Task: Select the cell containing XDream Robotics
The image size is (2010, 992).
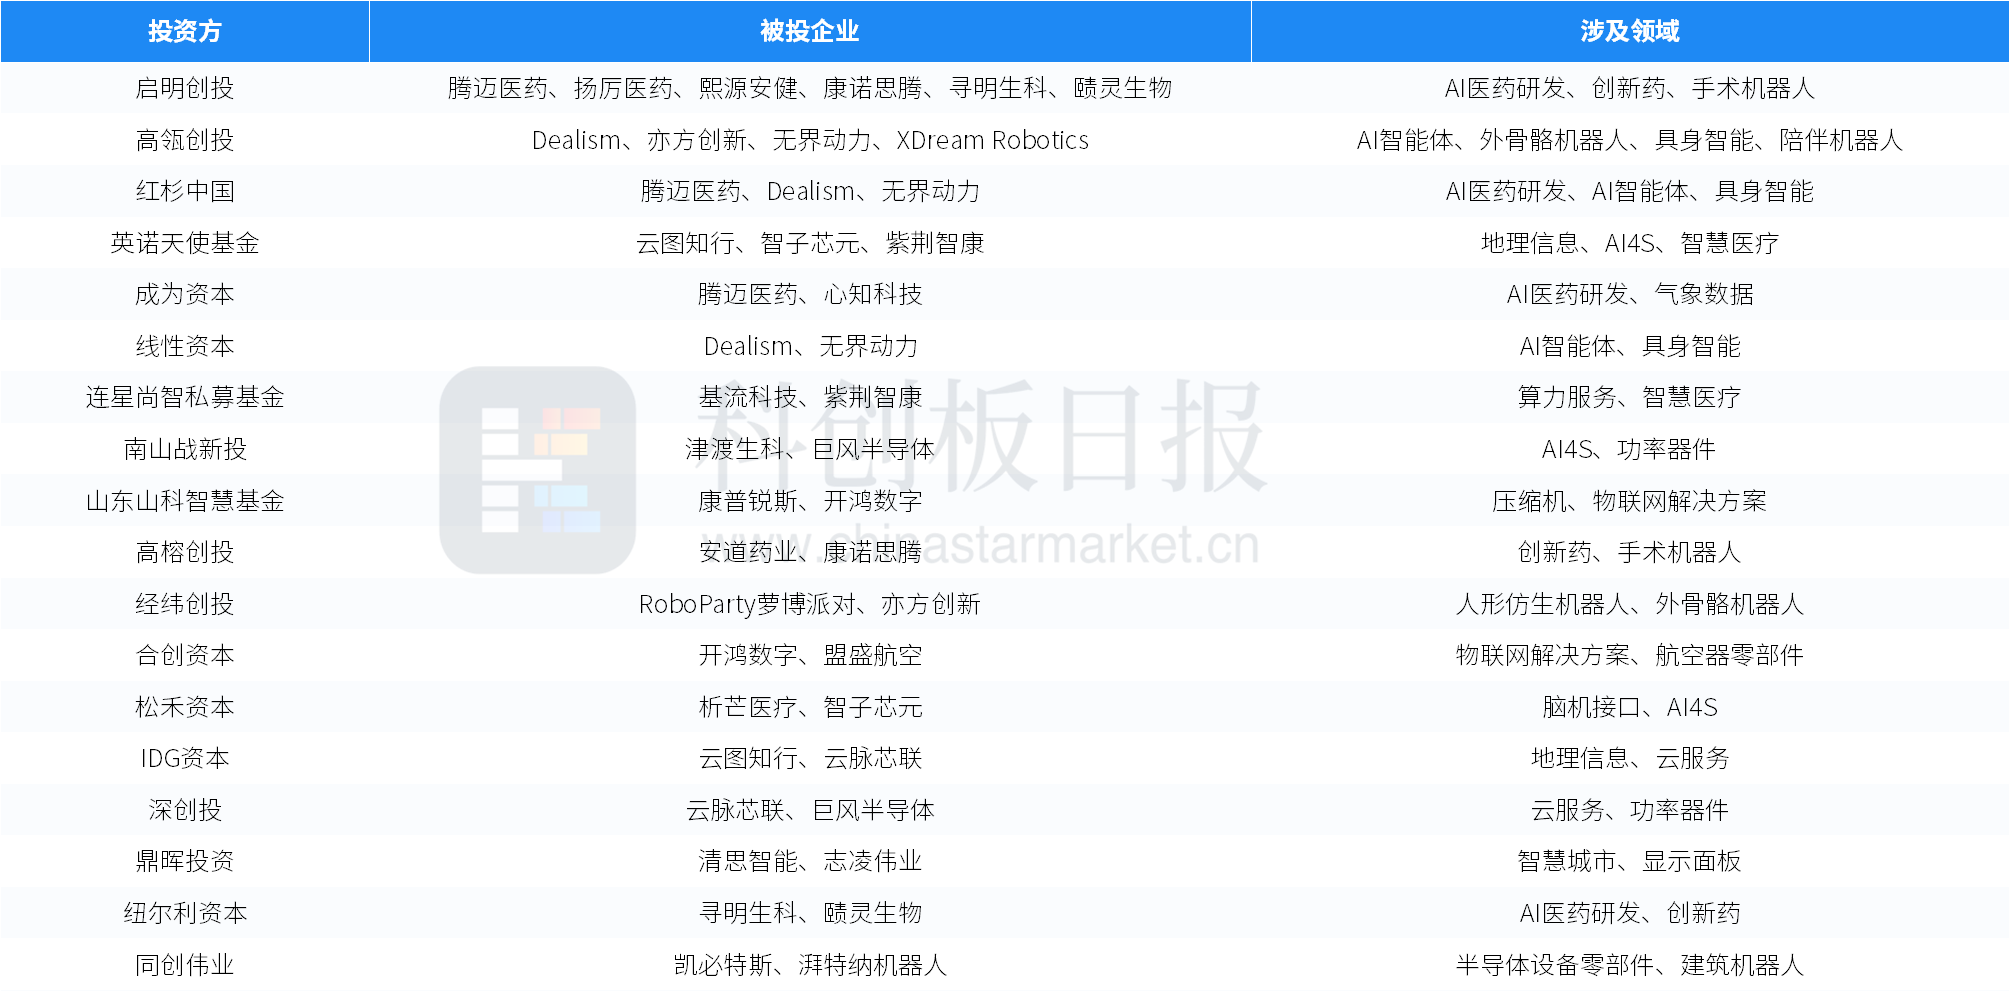Action: coord(810,140)
